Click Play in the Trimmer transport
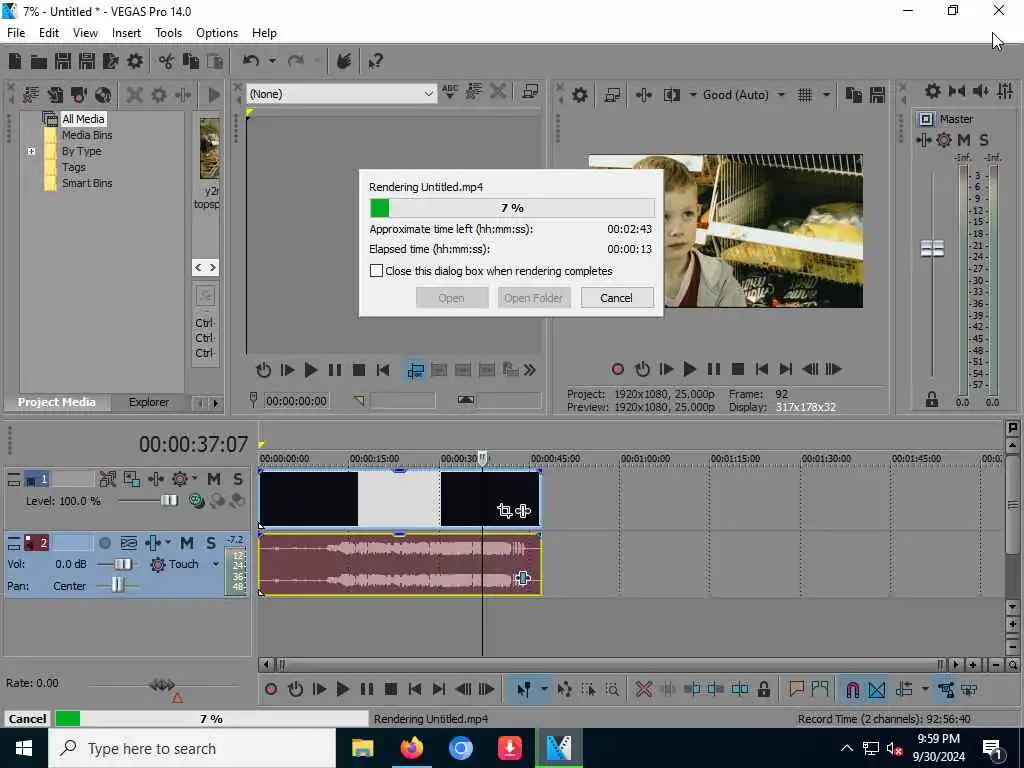The image size is (1024, 768). tap(311, 370)
